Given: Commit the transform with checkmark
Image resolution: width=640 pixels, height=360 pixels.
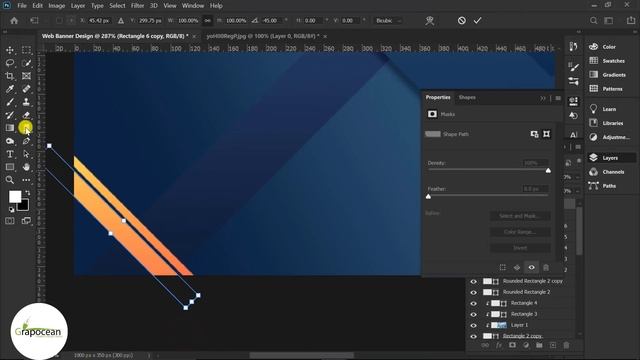Looking at the screenshot, I should coord(478,20).
